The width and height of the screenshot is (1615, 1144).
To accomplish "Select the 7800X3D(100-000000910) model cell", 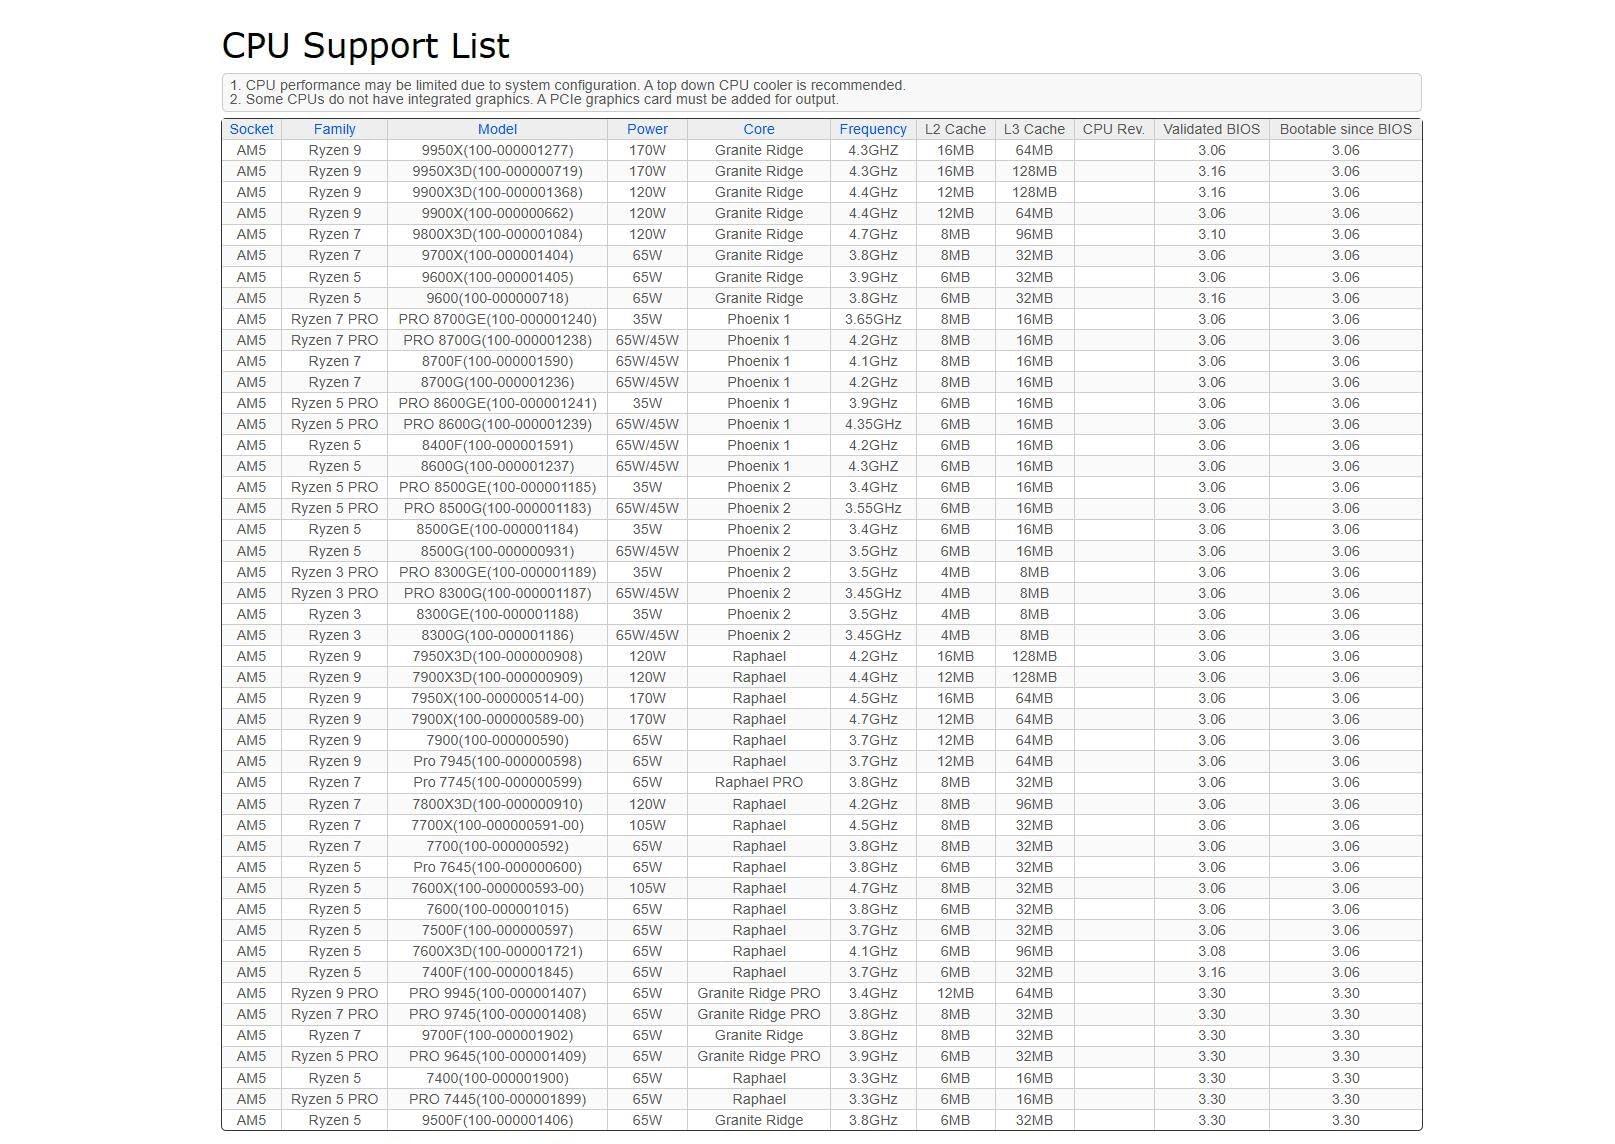I will pos(497,804).
